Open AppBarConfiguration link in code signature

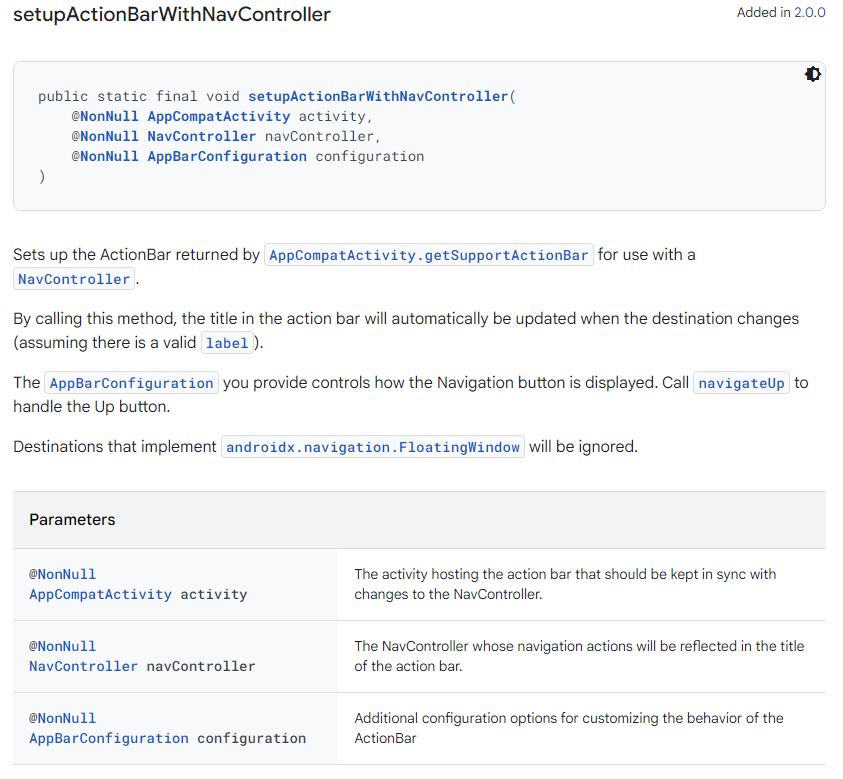click(227, 156)
